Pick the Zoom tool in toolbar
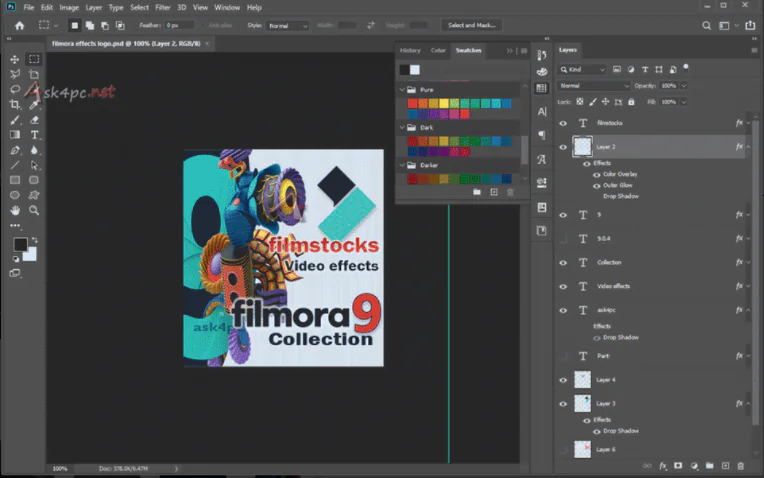This screenshot has height=478, width=764. pos(35,210)
